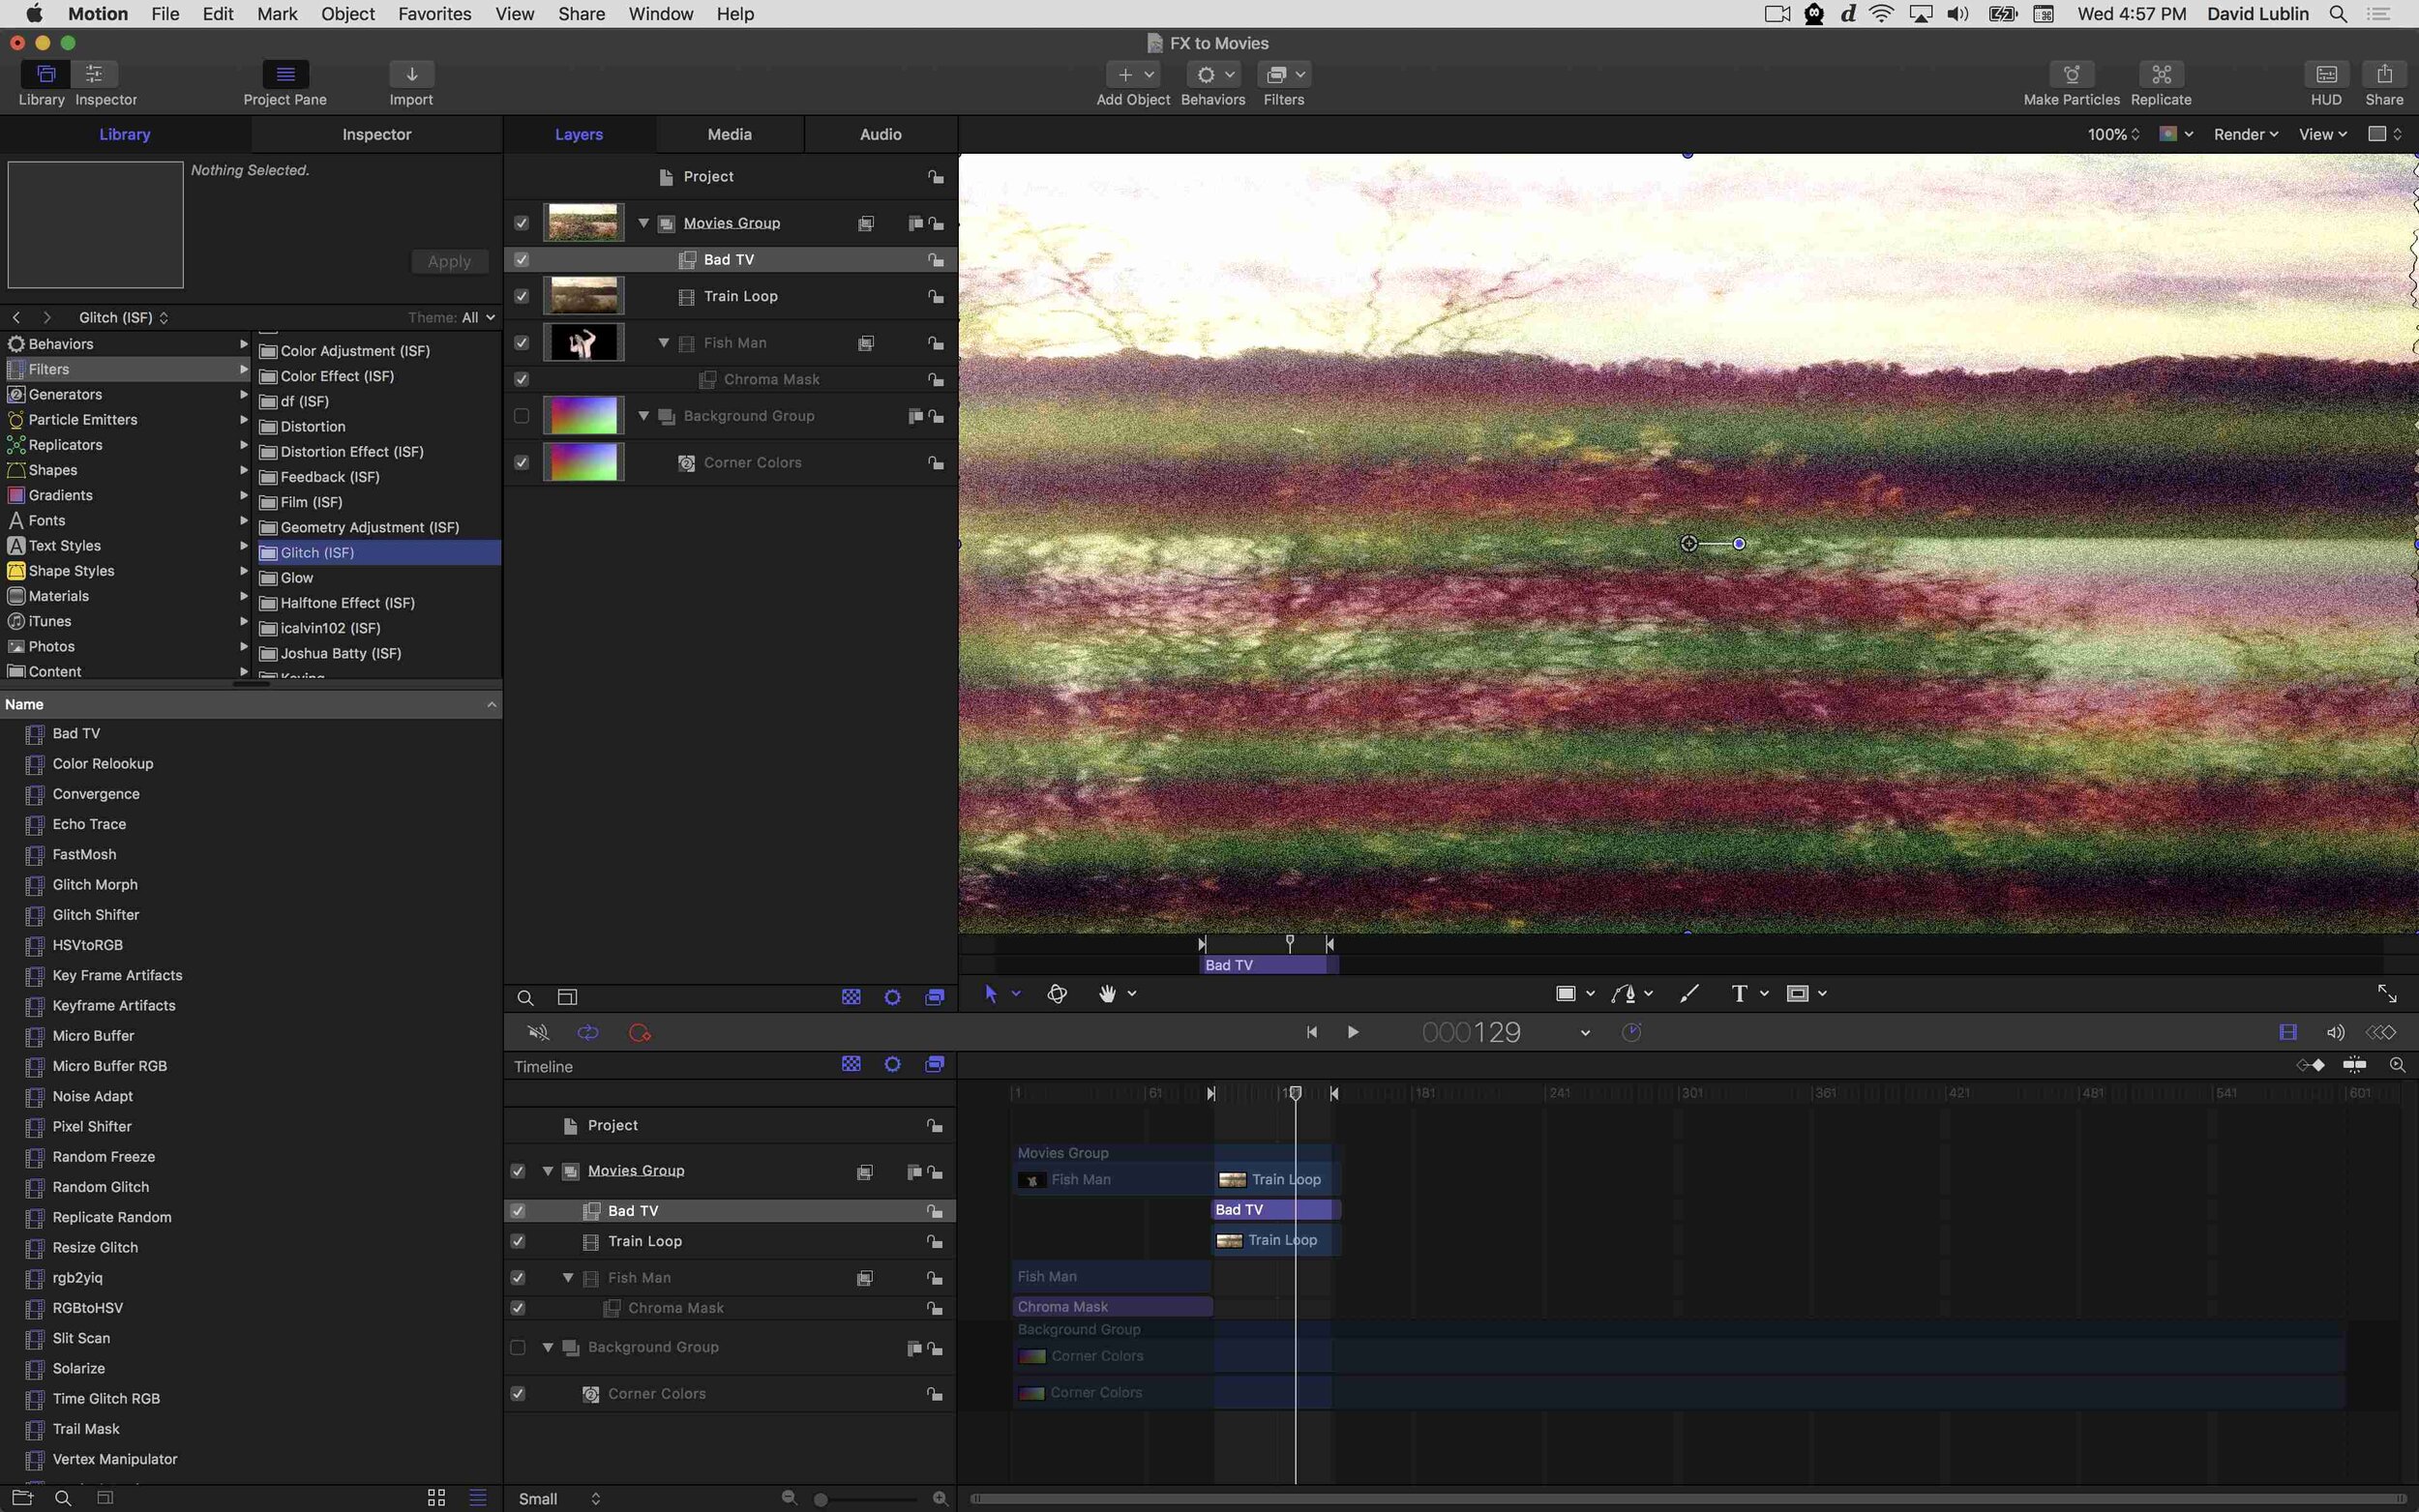Uncheck Fish Man in Layers list

tap(521, 343)
